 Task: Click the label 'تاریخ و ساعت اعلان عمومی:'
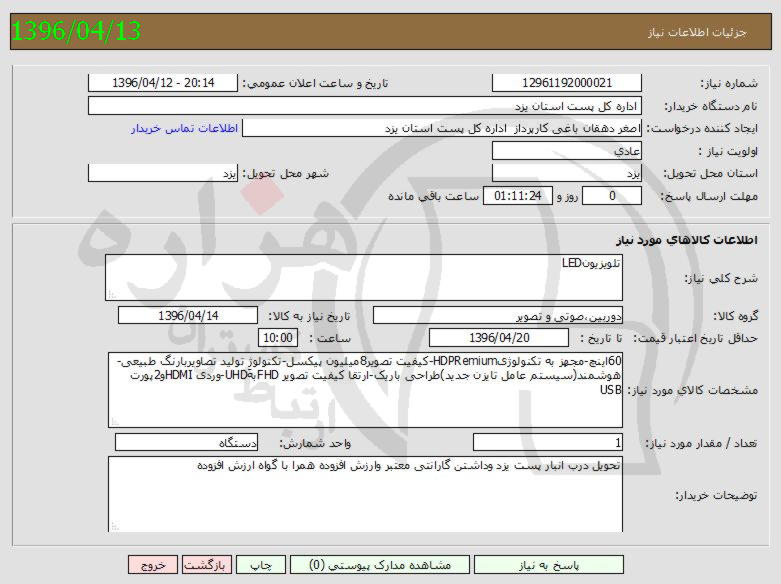click(315, 83)
